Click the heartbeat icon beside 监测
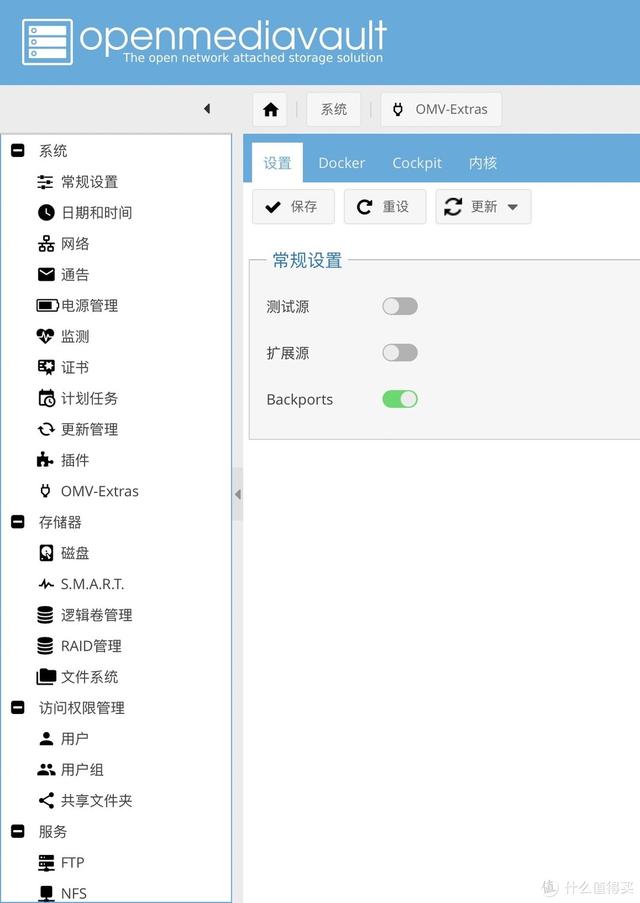640x903 pixels. coord(45,336)
